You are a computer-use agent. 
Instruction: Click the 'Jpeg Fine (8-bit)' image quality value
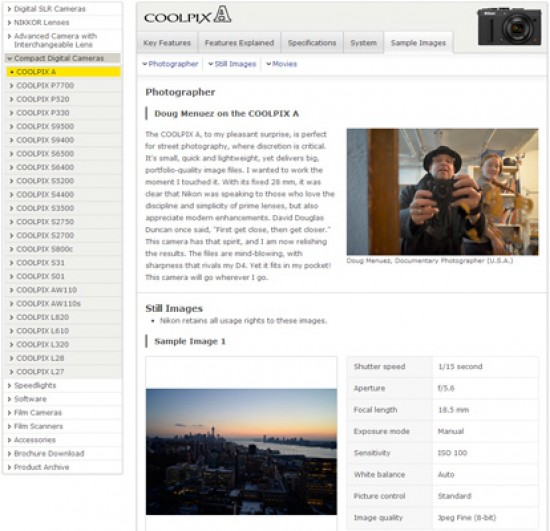pos(467,518)
